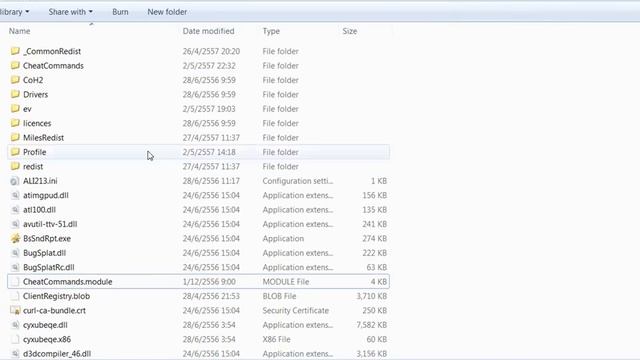This screenshot has width=640, height=360.
Task: Click the BugSplatRc.dll file name
Action: (49, 267)
